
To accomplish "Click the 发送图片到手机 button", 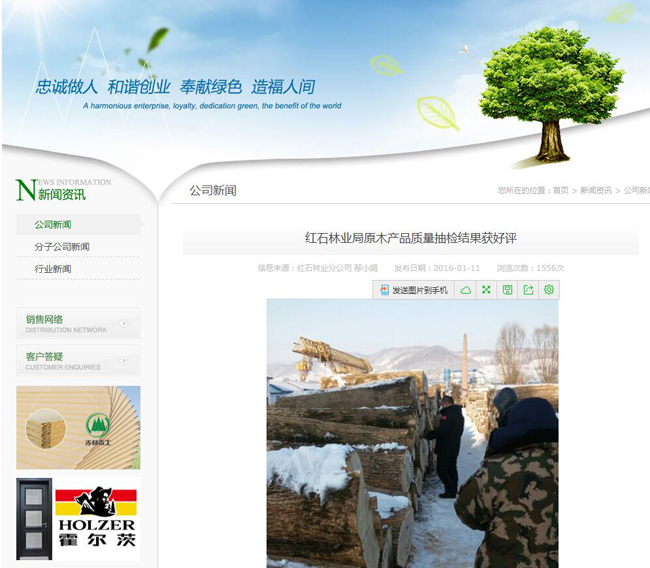I will pos(414,290).
